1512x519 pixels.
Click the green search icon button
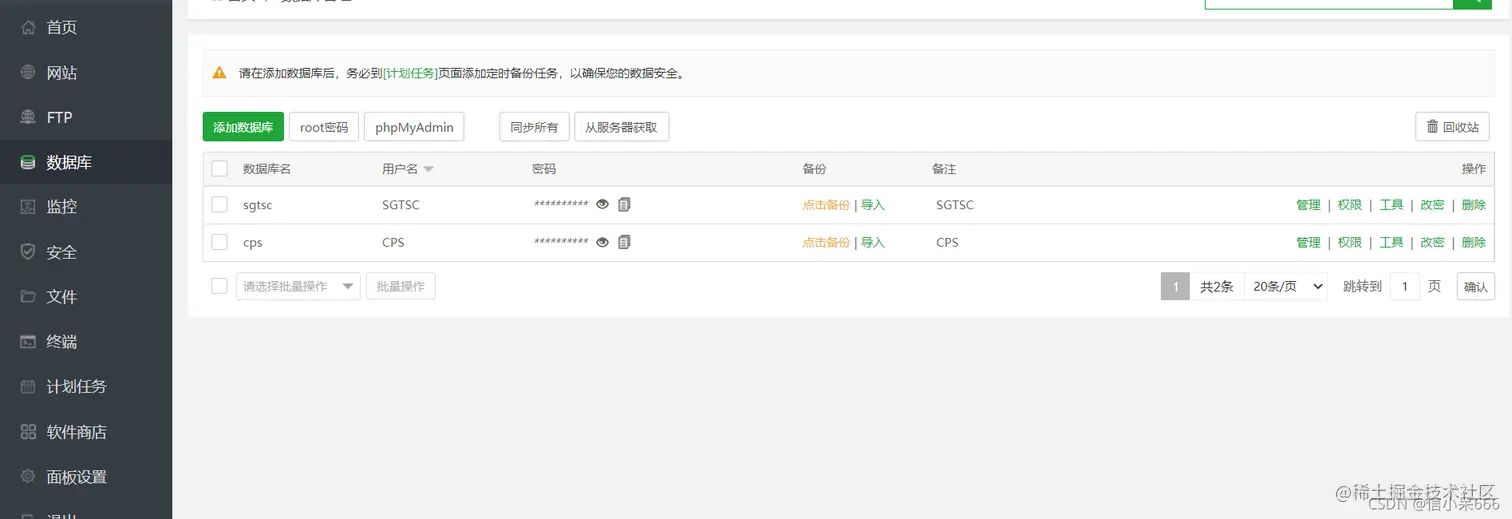[1472, 3]
